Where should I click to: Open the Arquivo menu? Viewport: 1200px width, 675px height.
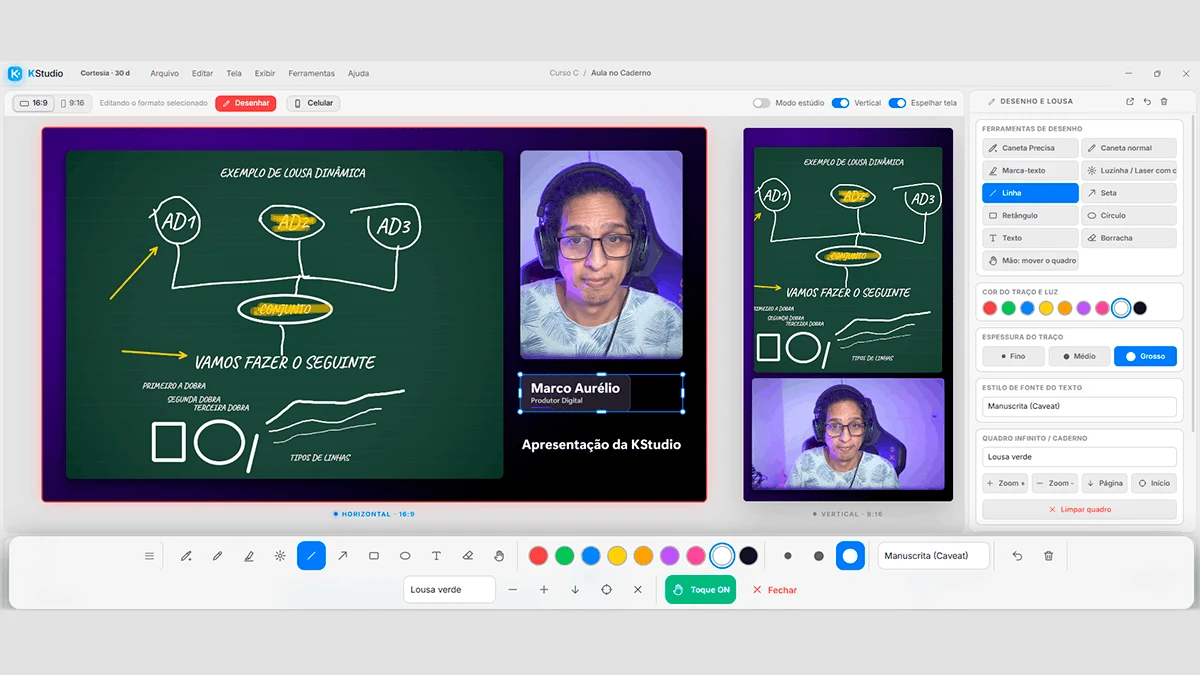[x=164, y=73]
